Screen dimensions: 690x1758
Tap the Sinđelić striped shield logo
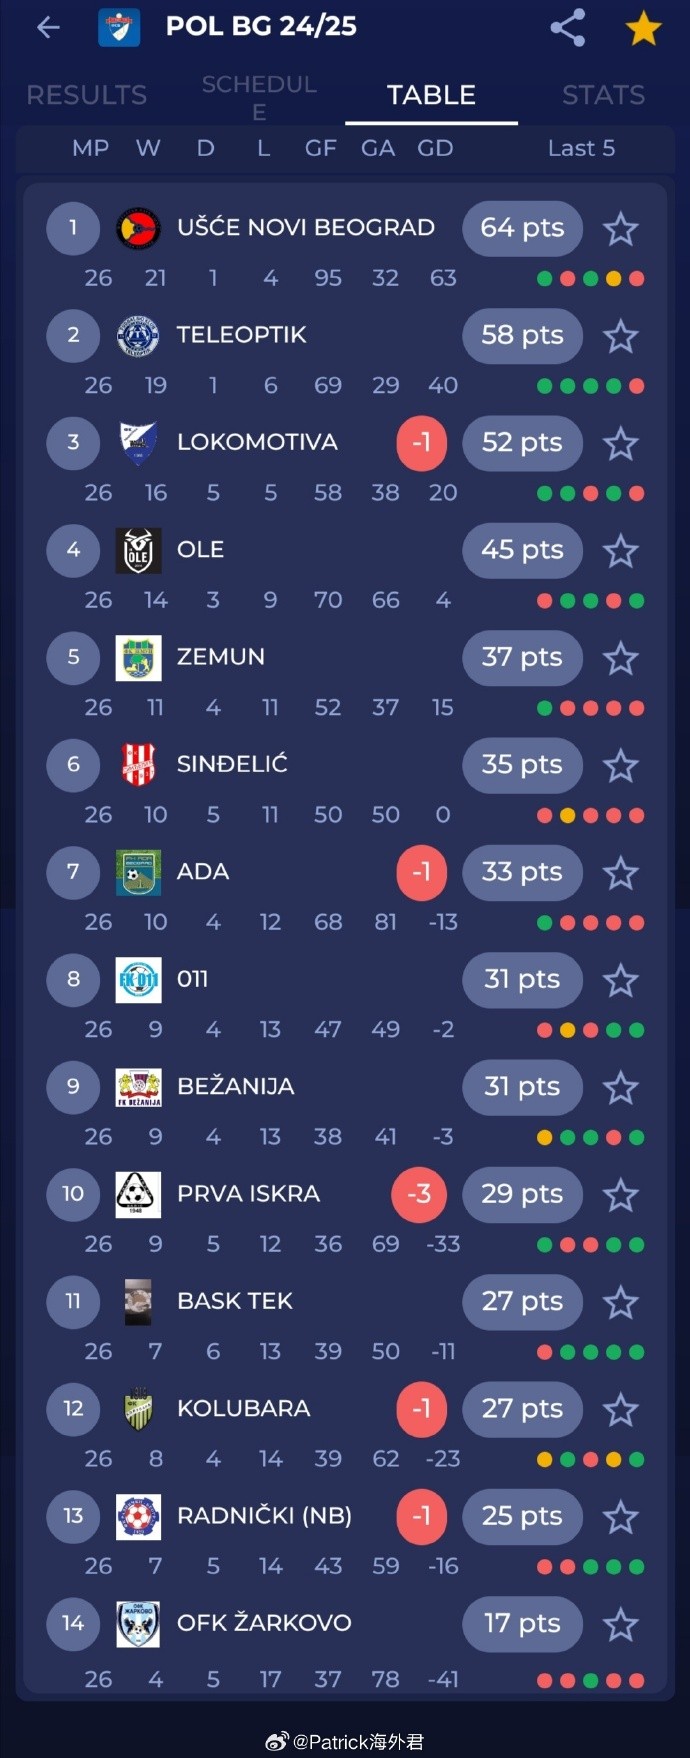pyautogui.click(x=138, y=765)
